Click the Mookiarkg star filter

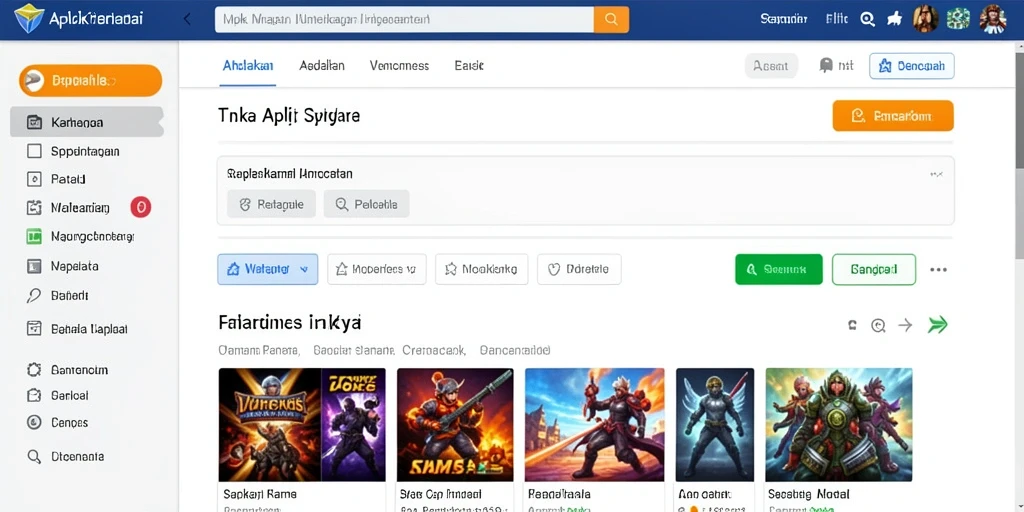tap(481, 269)
